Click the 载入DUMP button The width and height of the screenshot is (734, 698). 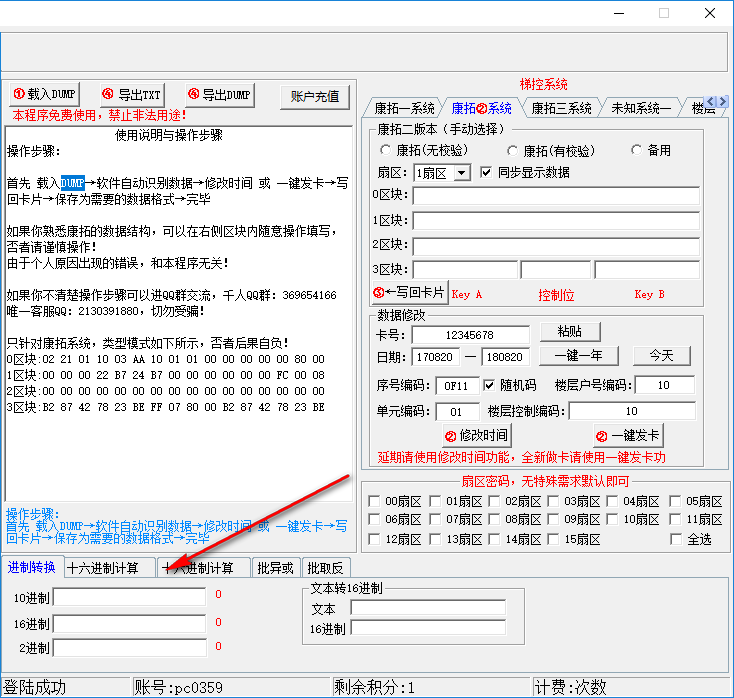point(44,95)
